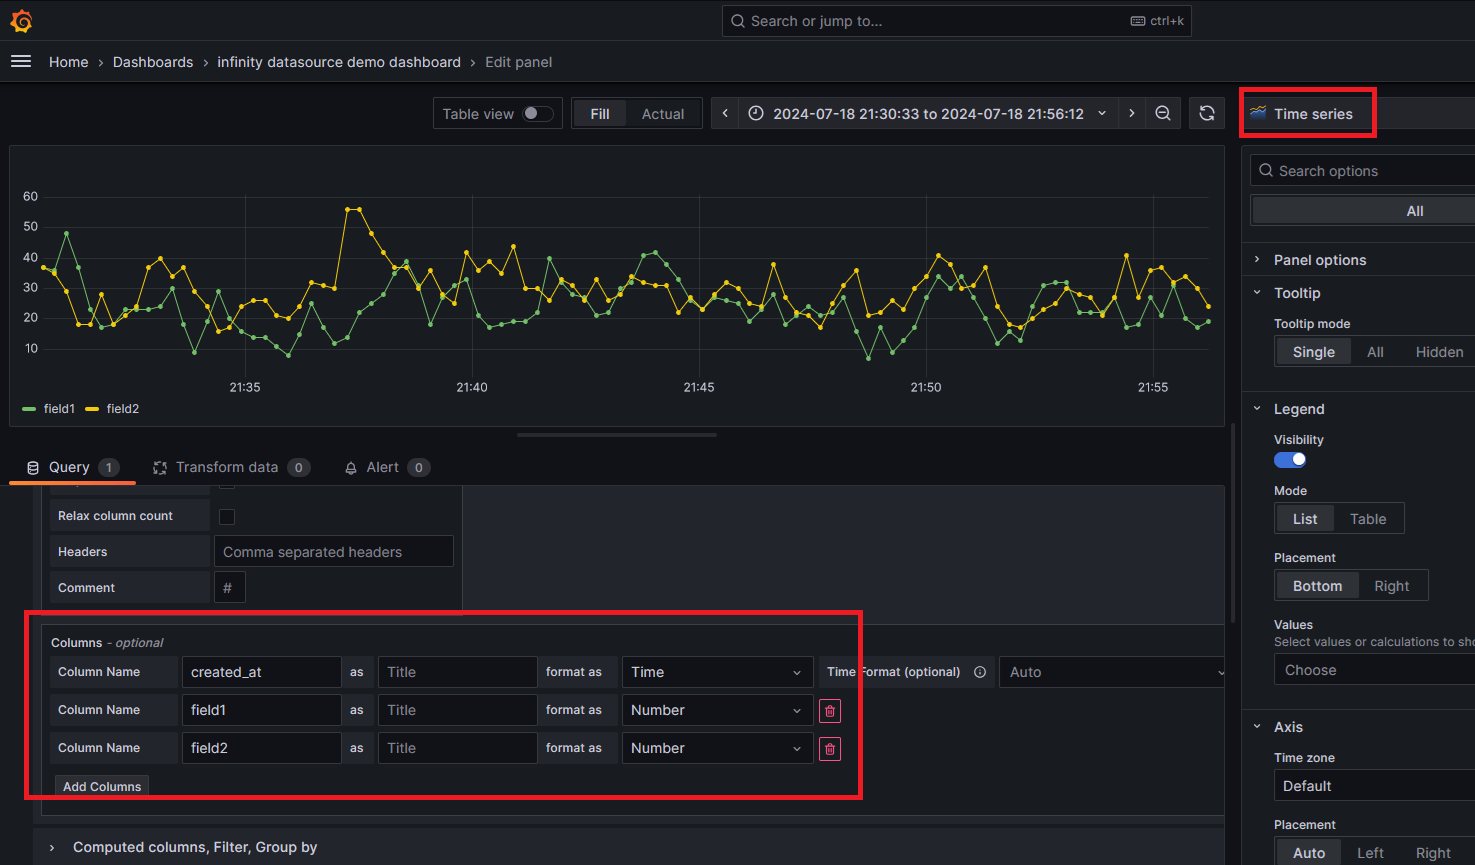Open the hamburger navigation menu
Screen dimensions: 1475x865
point(21,62)
